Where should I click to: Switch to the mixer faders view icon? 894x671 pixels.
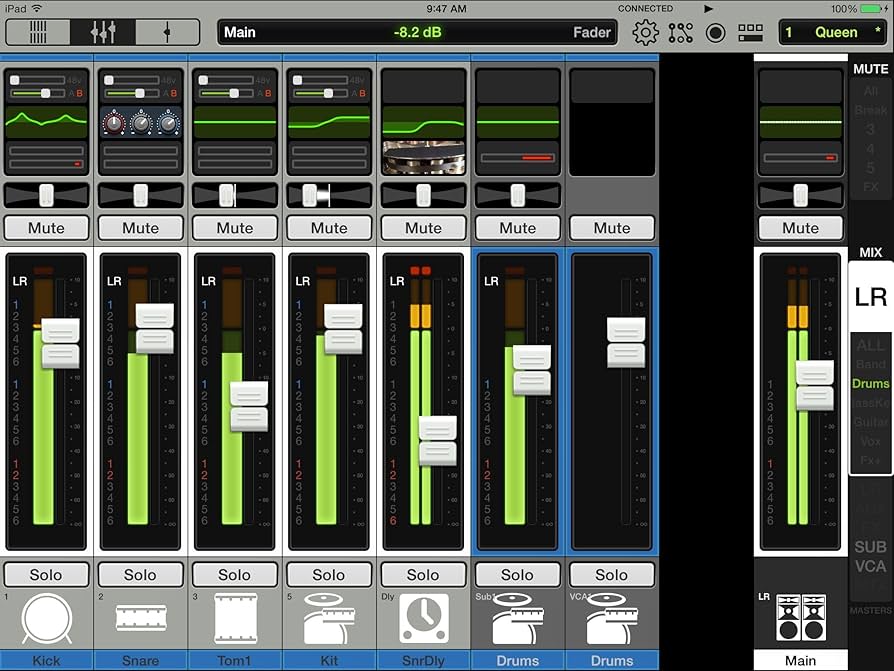coord(103,32)
